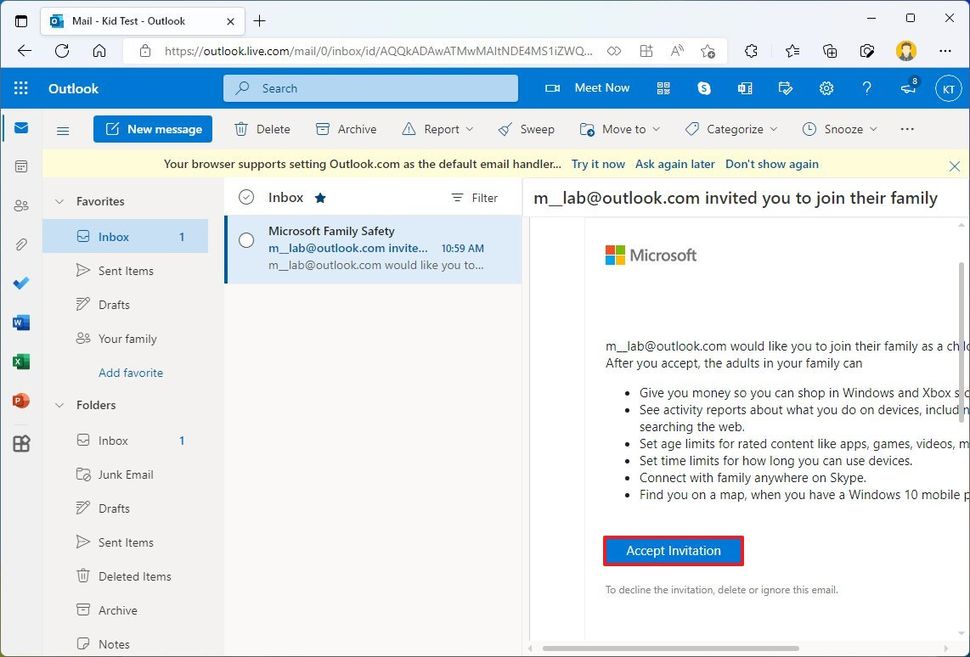Open the Calendar icon in left rail

tap(21, 166)
